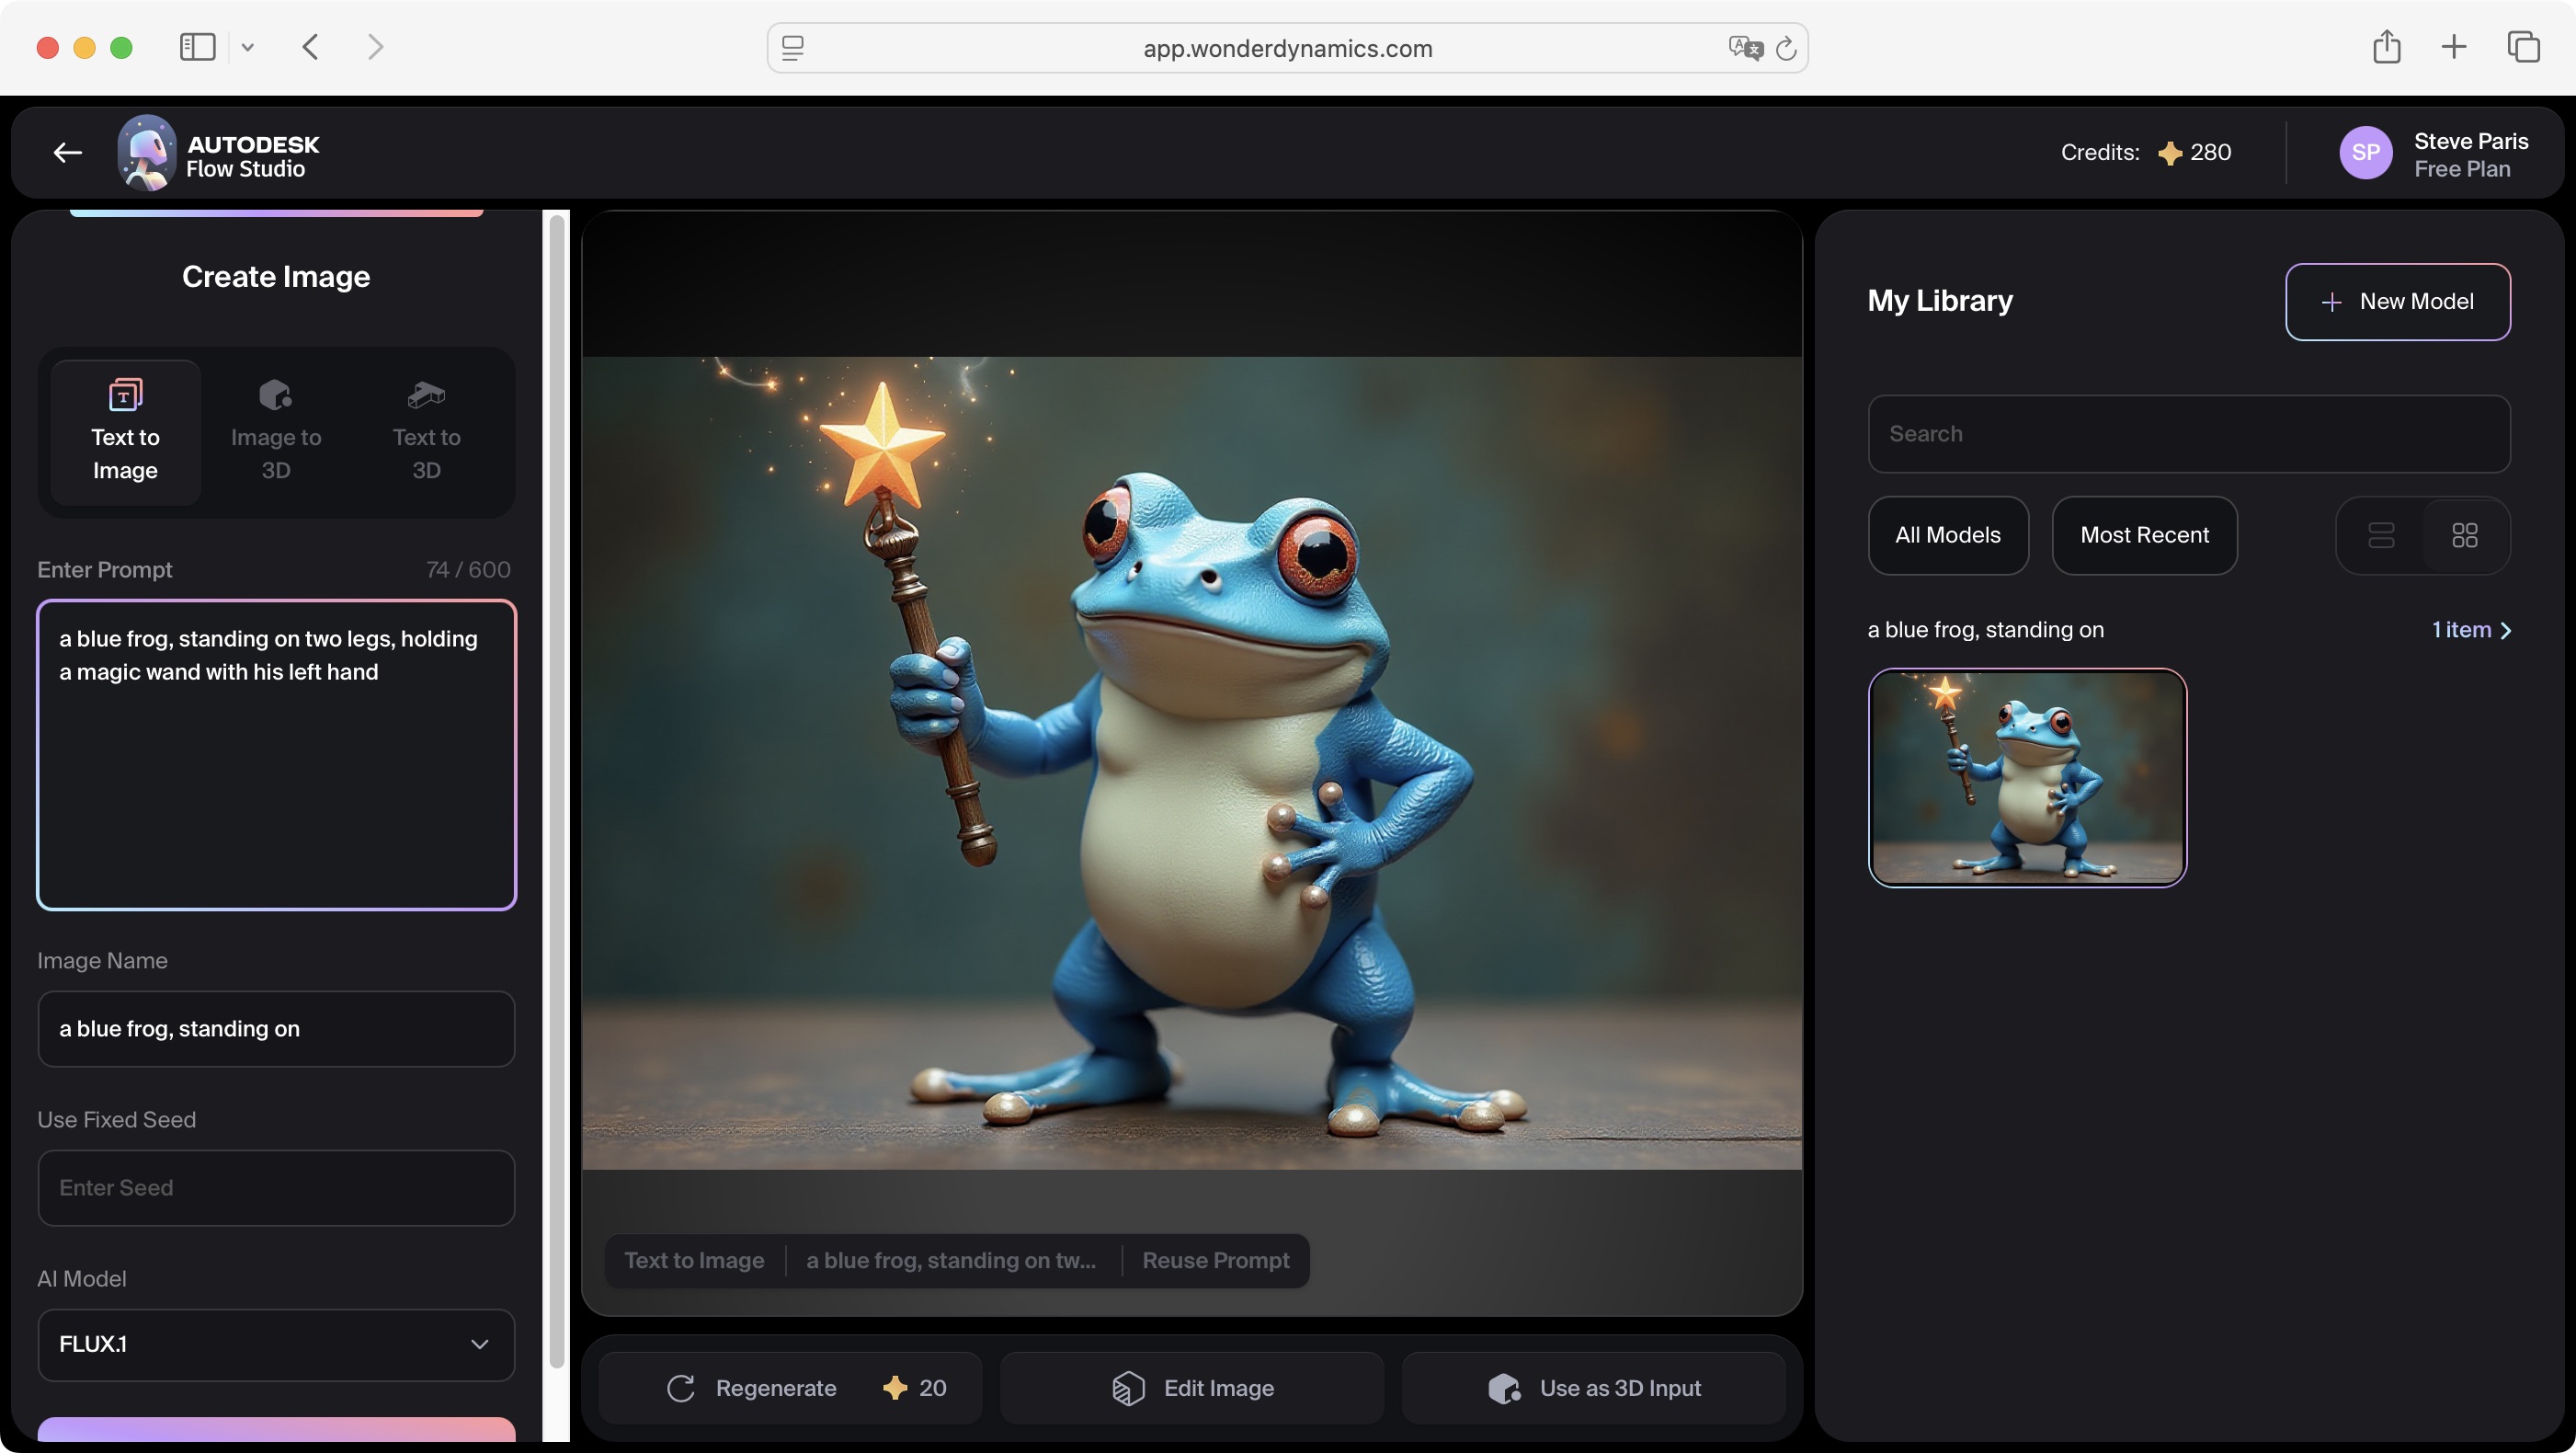The height and width of the screenshot is (1453, 2576).
Task: Click the SP user avatar
Action: (2364, 153)
